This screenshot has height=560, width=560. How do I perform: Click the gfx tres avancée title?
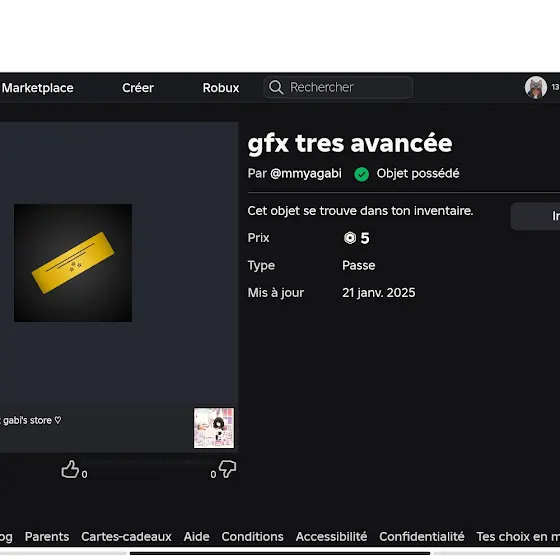(x=350, y=144)
